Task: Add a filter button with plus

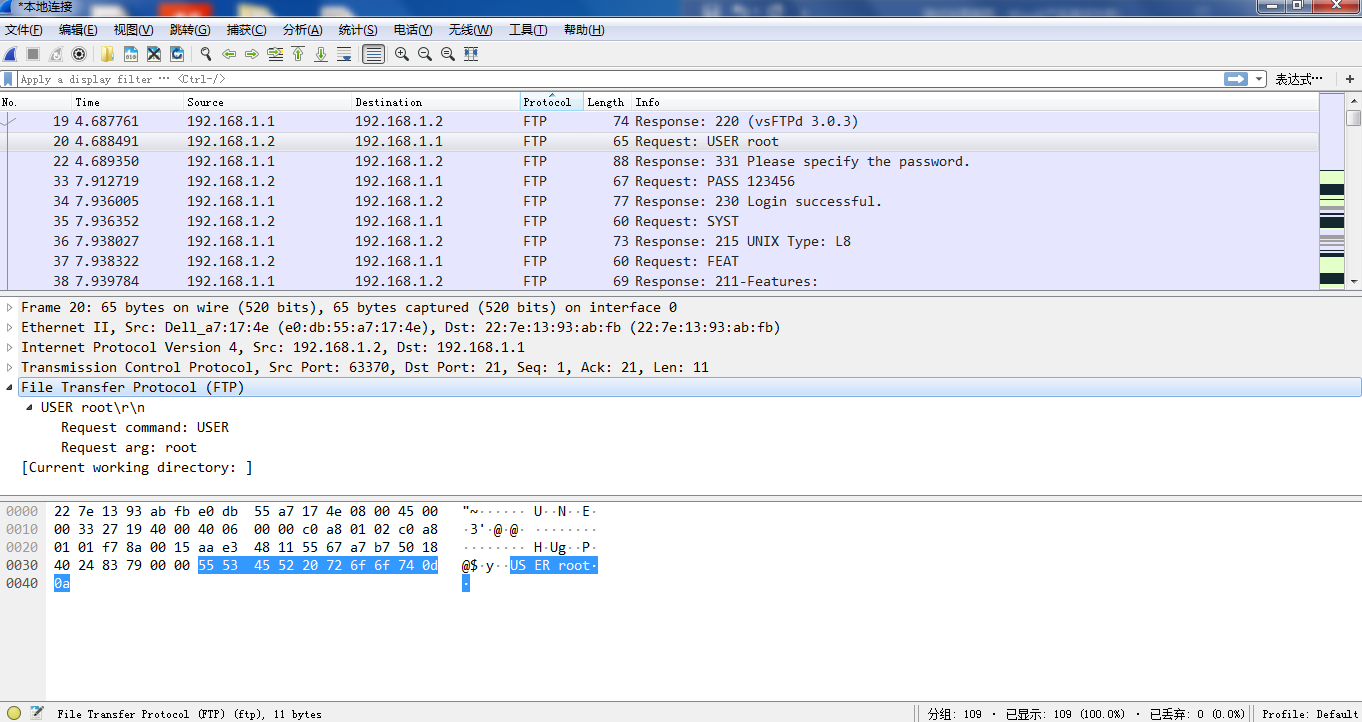Action: click(1349, 79)
